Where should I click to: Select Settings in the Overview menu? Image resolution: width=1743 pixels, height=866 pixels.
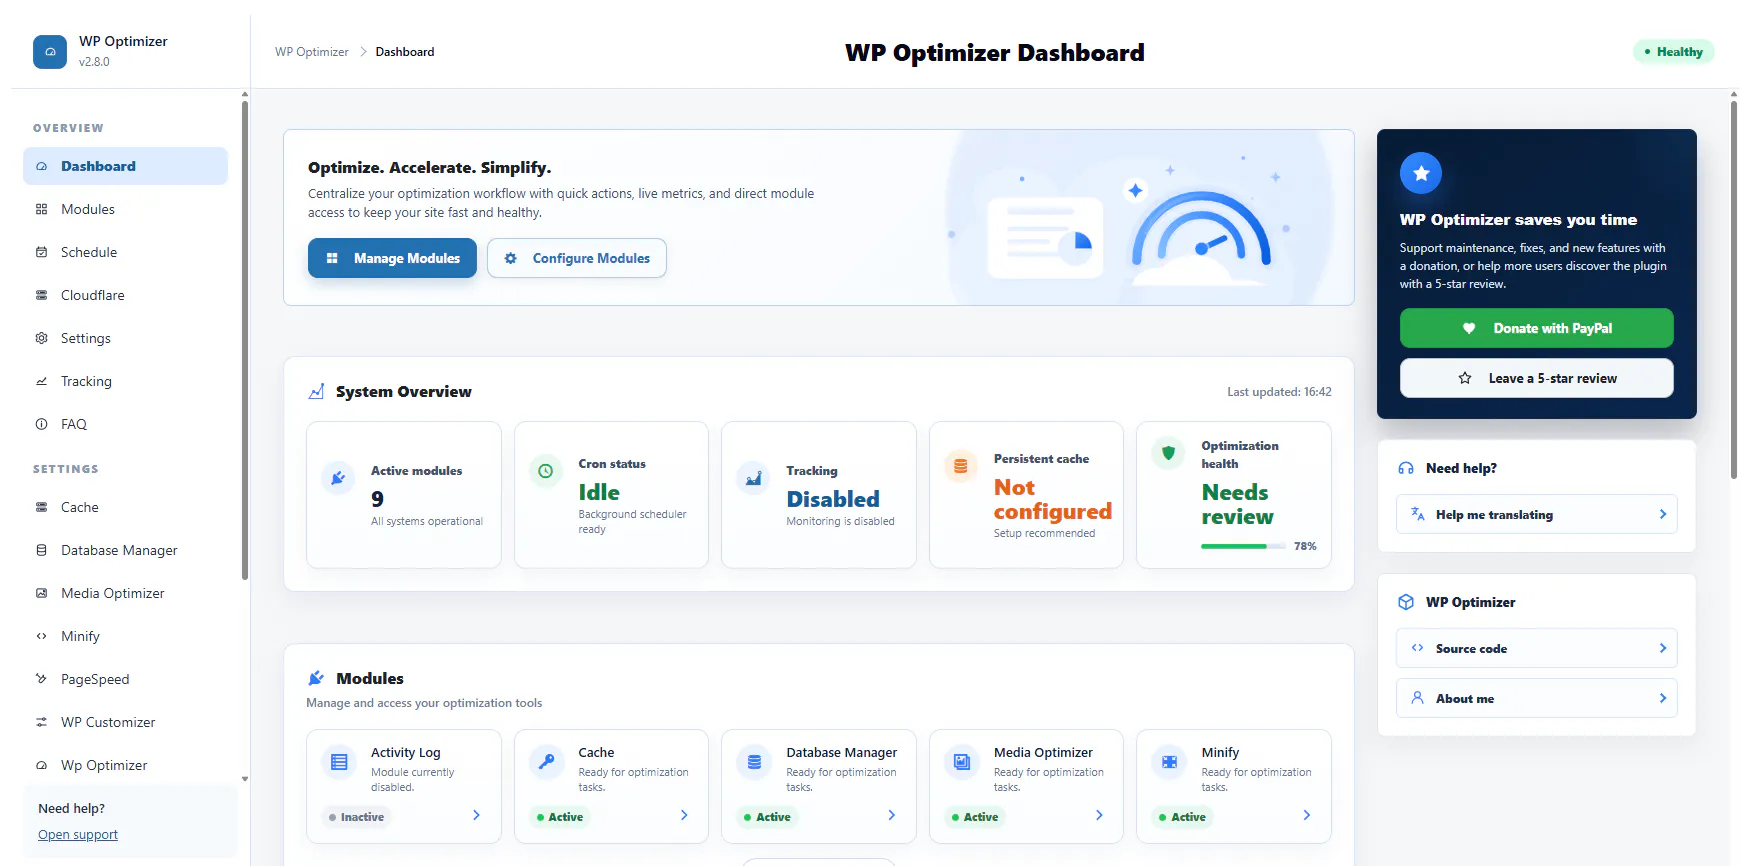[125, 338]
